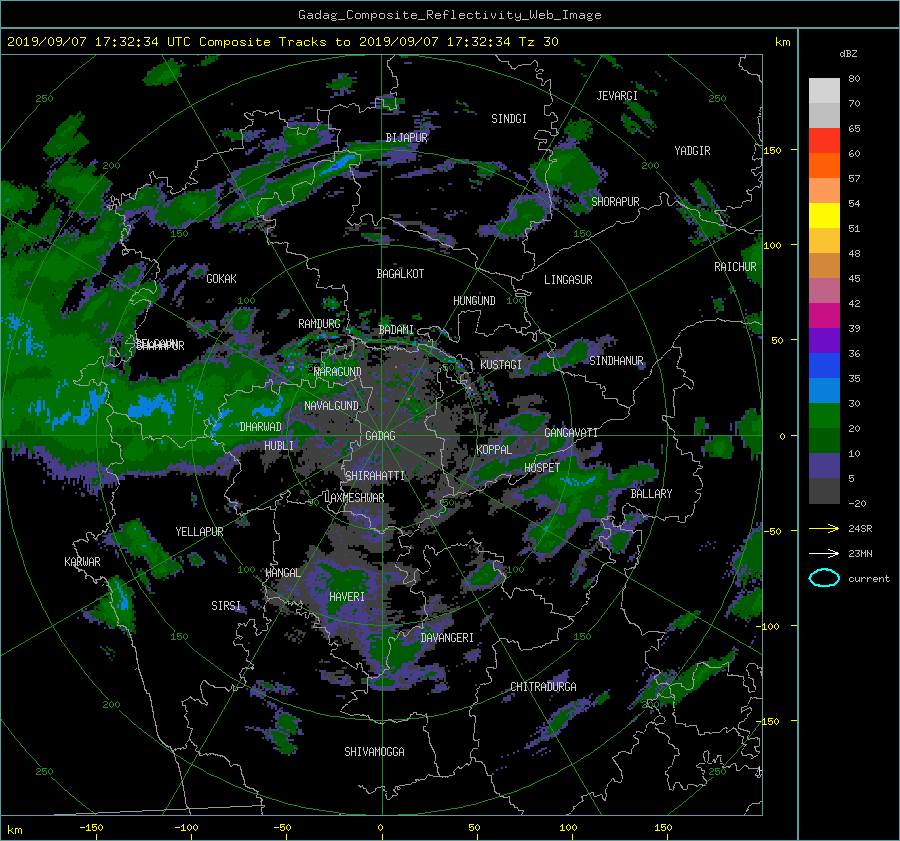
Task: Click the LAXMESHWAR city label
Action: [x=354, y=498]
